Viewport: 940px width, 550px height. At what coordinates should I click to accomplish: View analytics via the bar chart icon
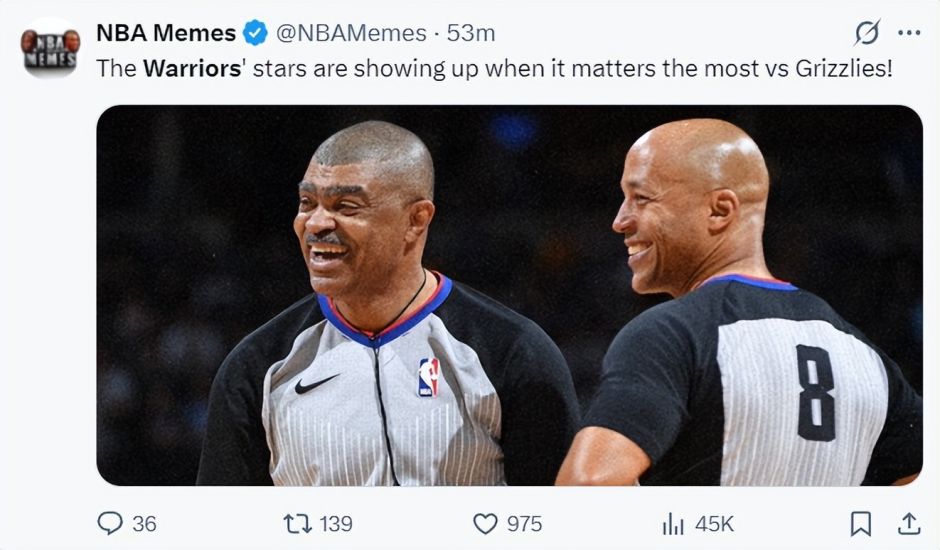point(672,523)
